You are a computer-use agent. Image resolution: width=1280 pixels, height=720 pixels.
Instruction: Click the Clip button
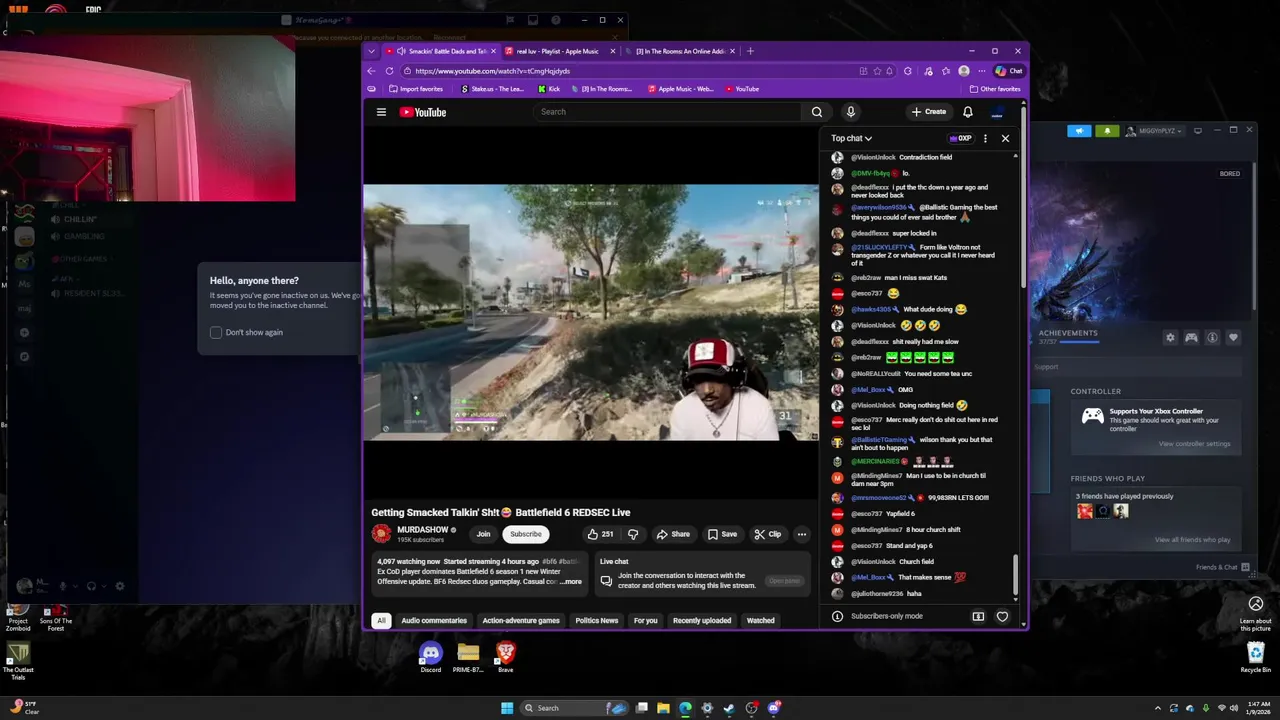pos(768,534)
